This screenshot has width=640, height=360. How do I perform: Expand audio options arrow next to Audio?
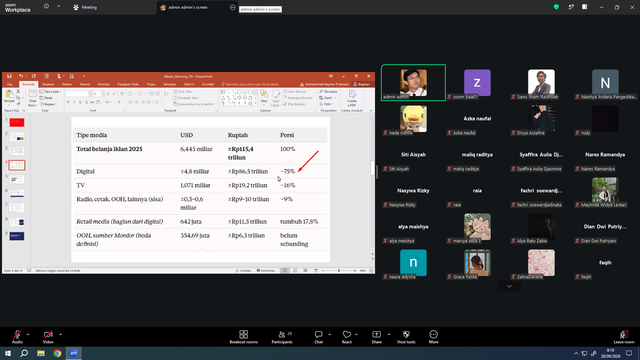pos(28,334)
